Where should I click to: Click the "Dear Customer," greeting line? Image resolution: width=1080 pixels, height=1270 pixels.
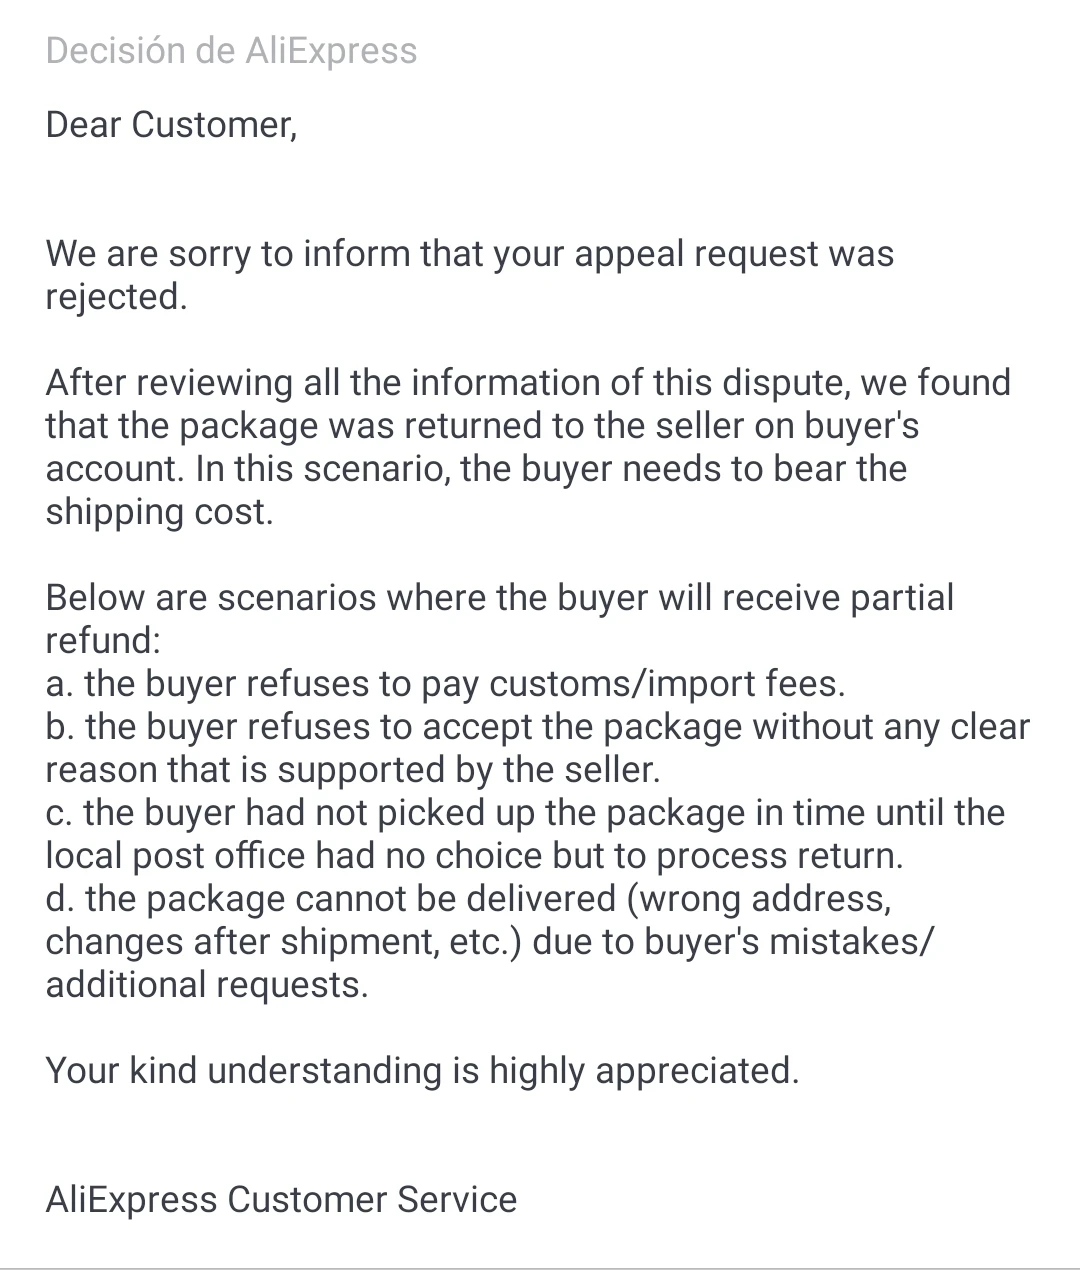tap(171, 125)
